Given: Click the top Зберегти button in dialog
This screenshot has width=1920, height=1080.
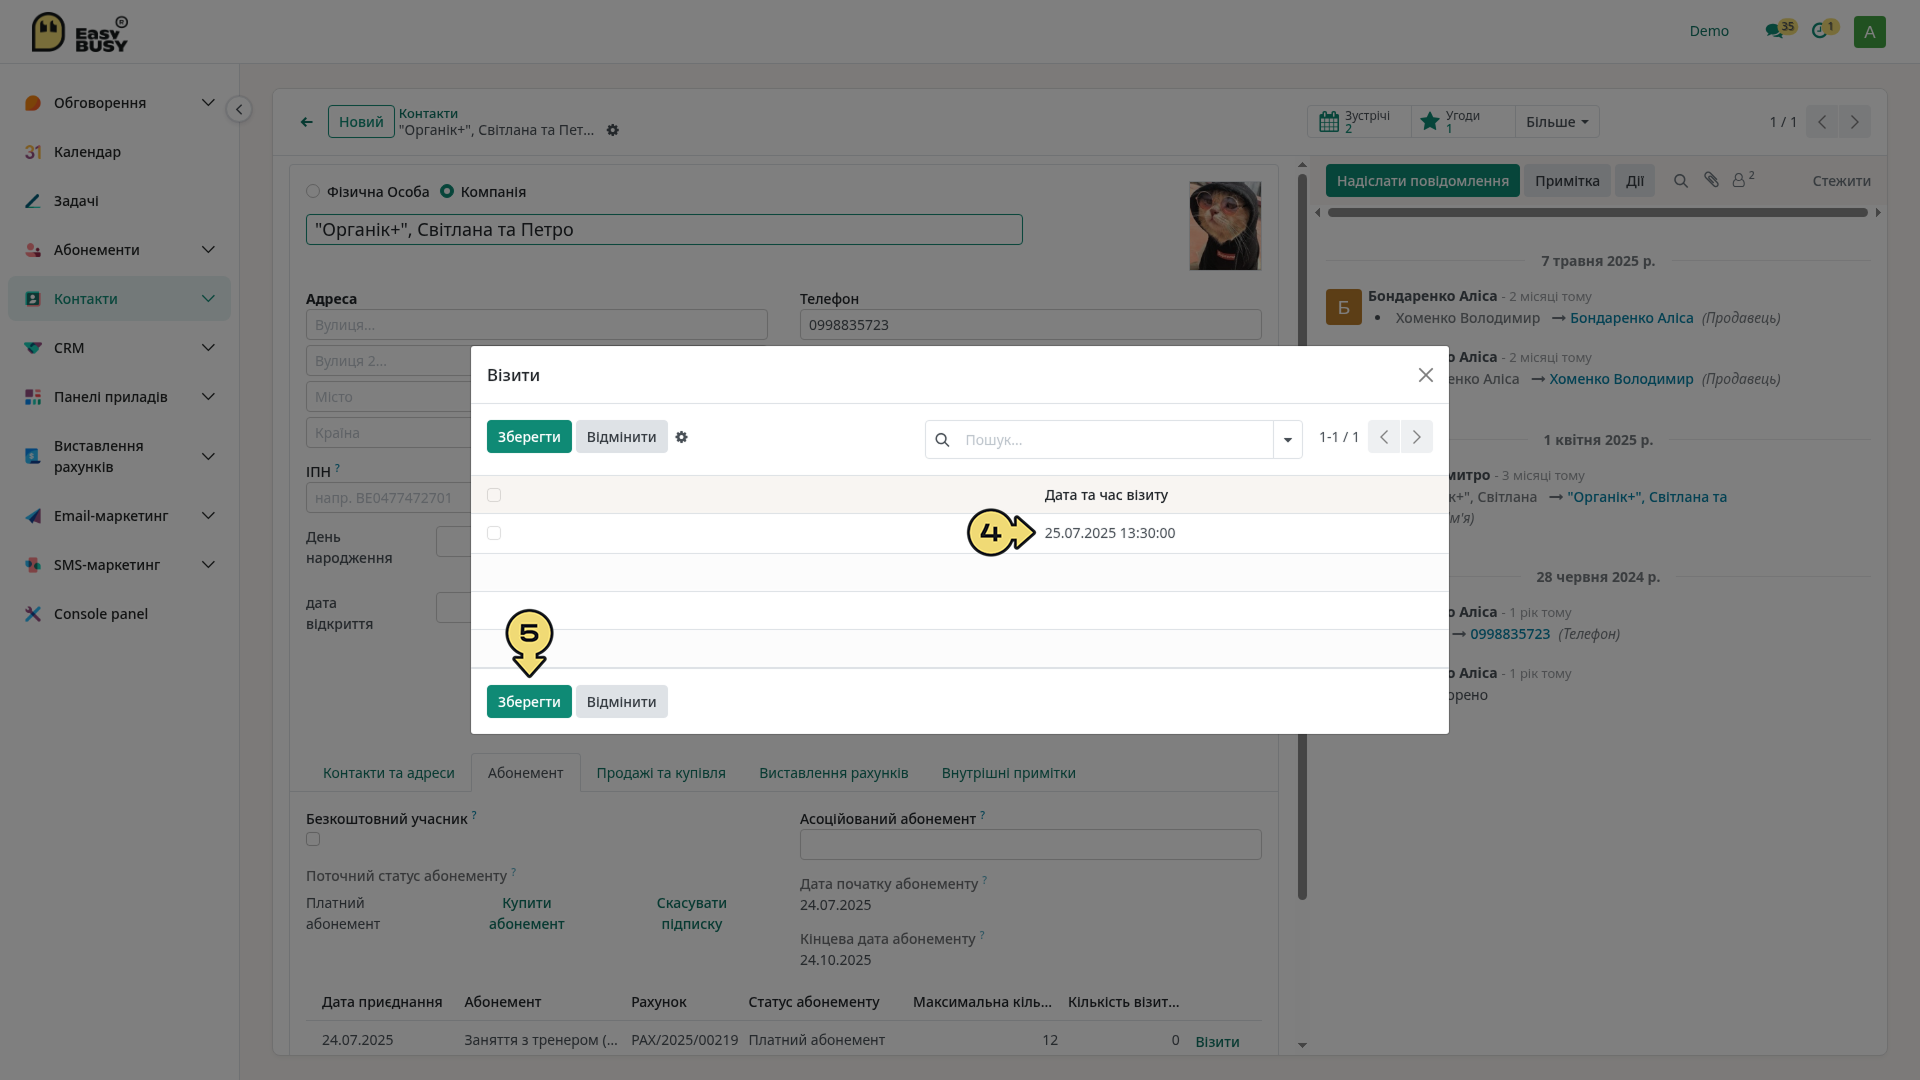Looking at the screenshot, I should pos(529,437).
